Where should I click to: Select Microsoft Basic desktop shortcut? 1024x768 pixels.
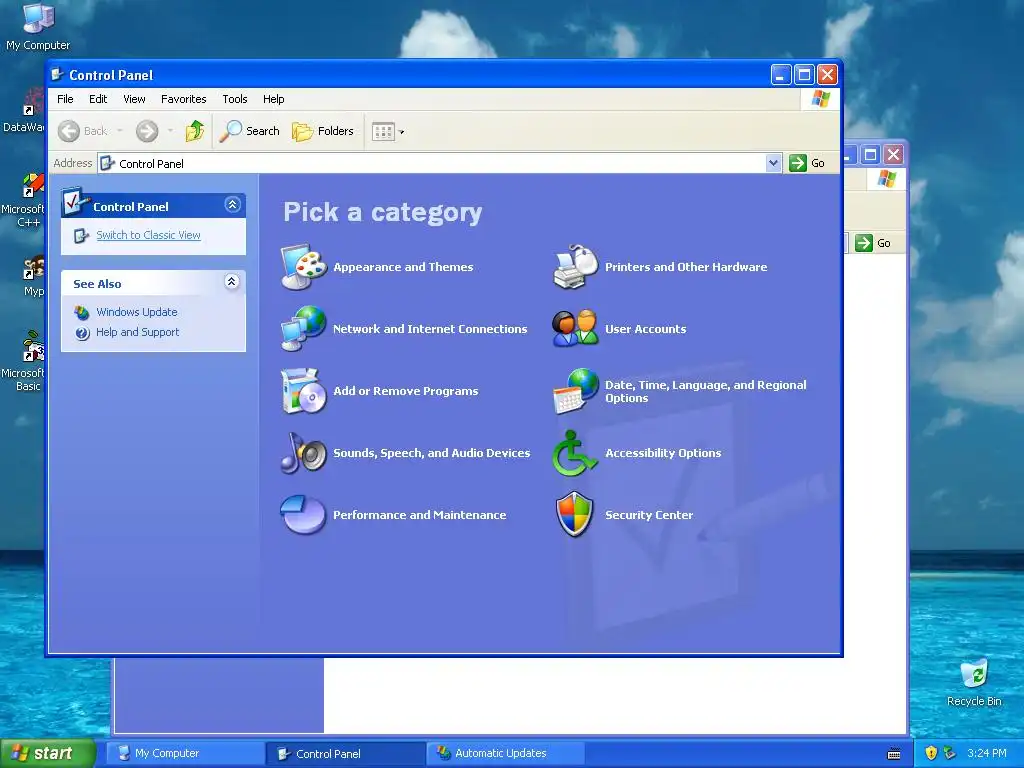click(x=25, y=361)
